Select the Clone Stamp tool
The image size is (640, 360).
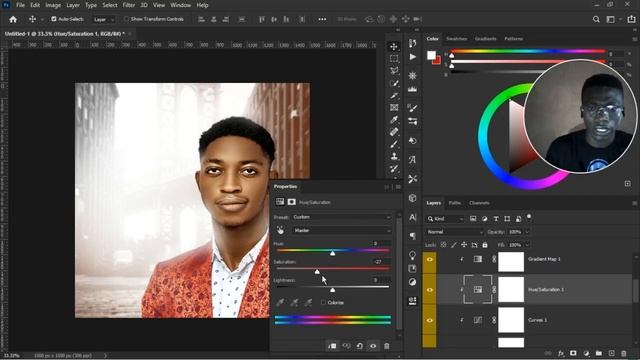394,156
